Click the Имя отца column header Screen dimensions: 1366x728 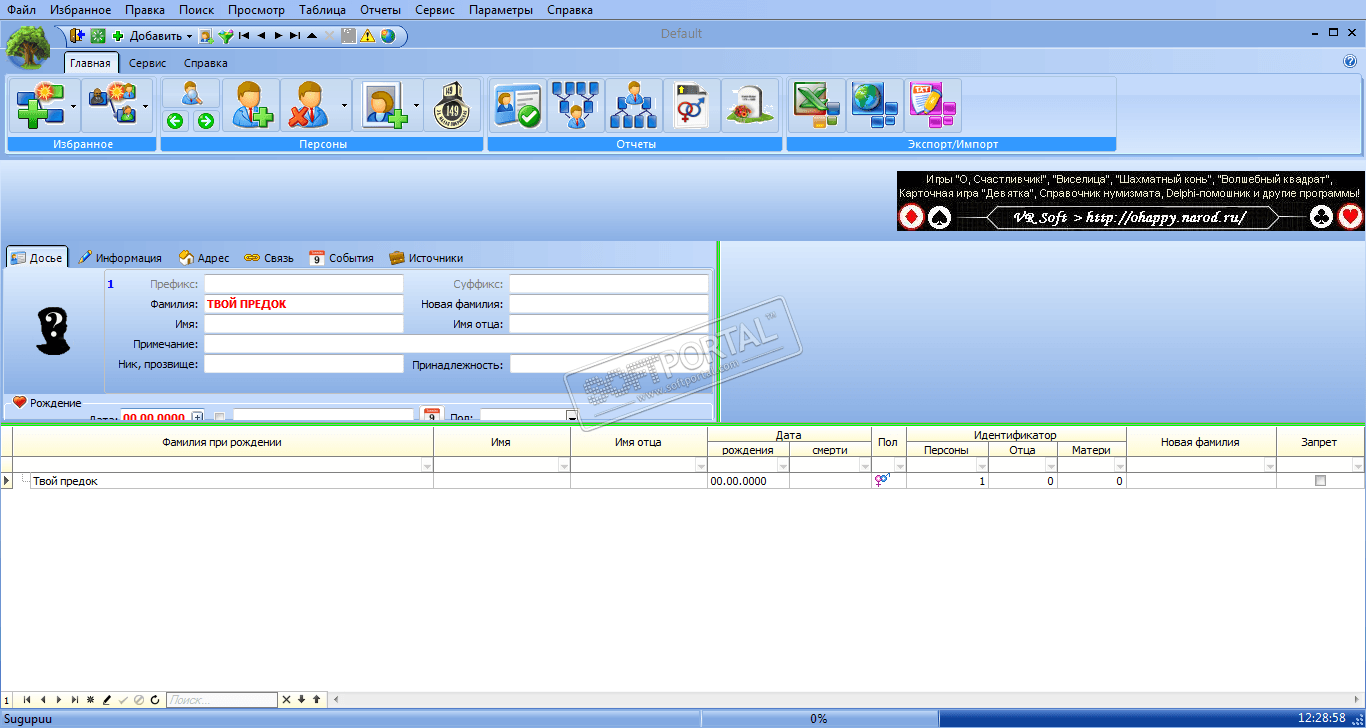tap(638, 442)
